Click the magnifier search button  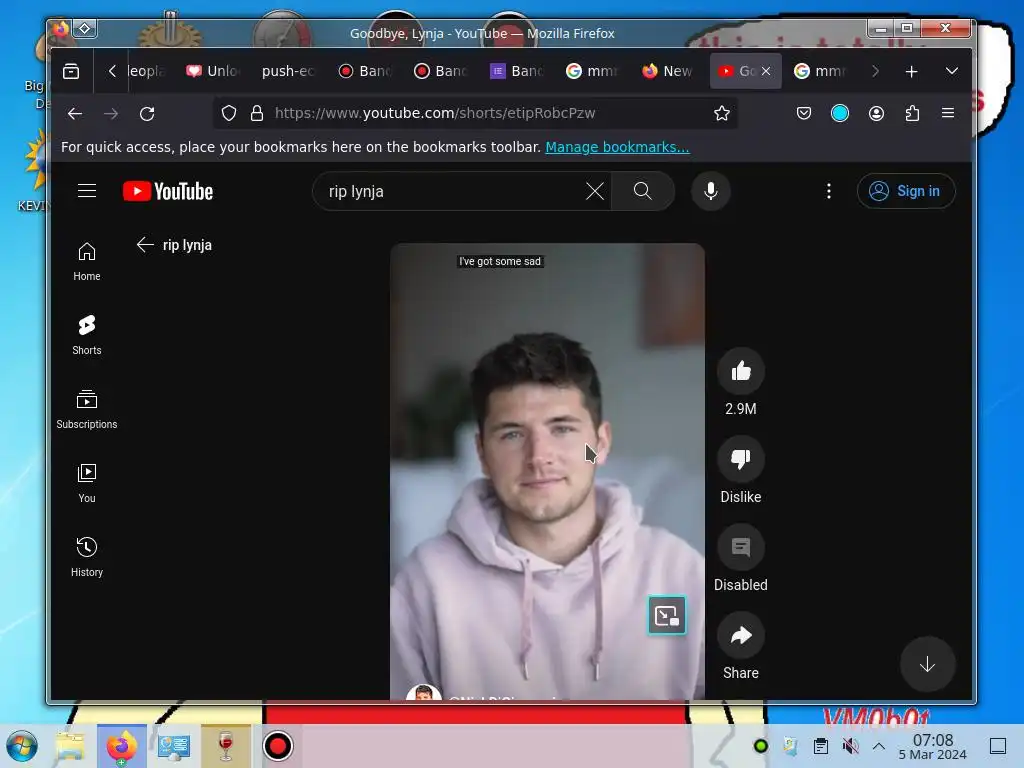[x=643, y=191]
